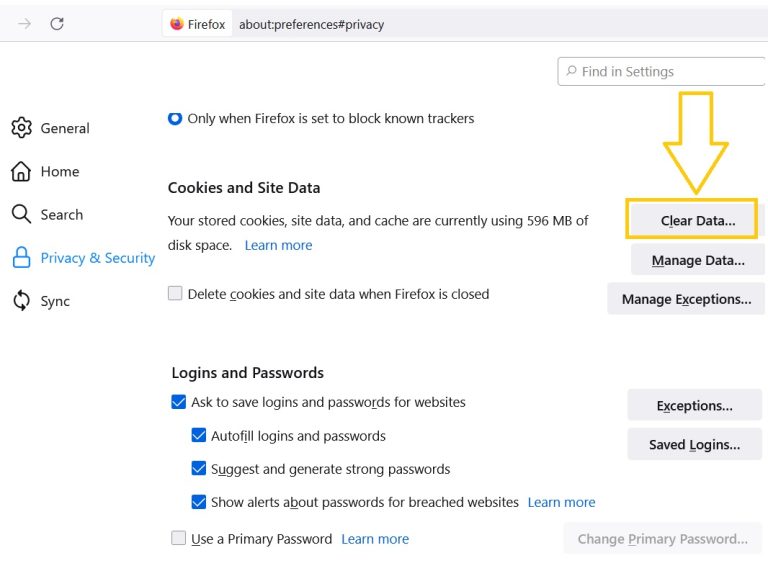Click the Privacy & Security lock icon

coord(21,257)
